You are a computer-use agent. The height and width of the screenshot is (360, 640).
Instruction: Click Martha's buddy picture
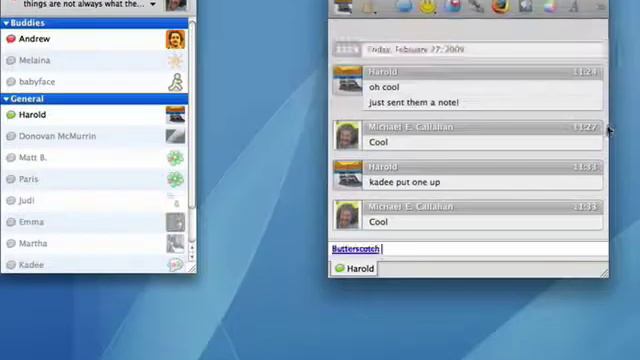176,244
